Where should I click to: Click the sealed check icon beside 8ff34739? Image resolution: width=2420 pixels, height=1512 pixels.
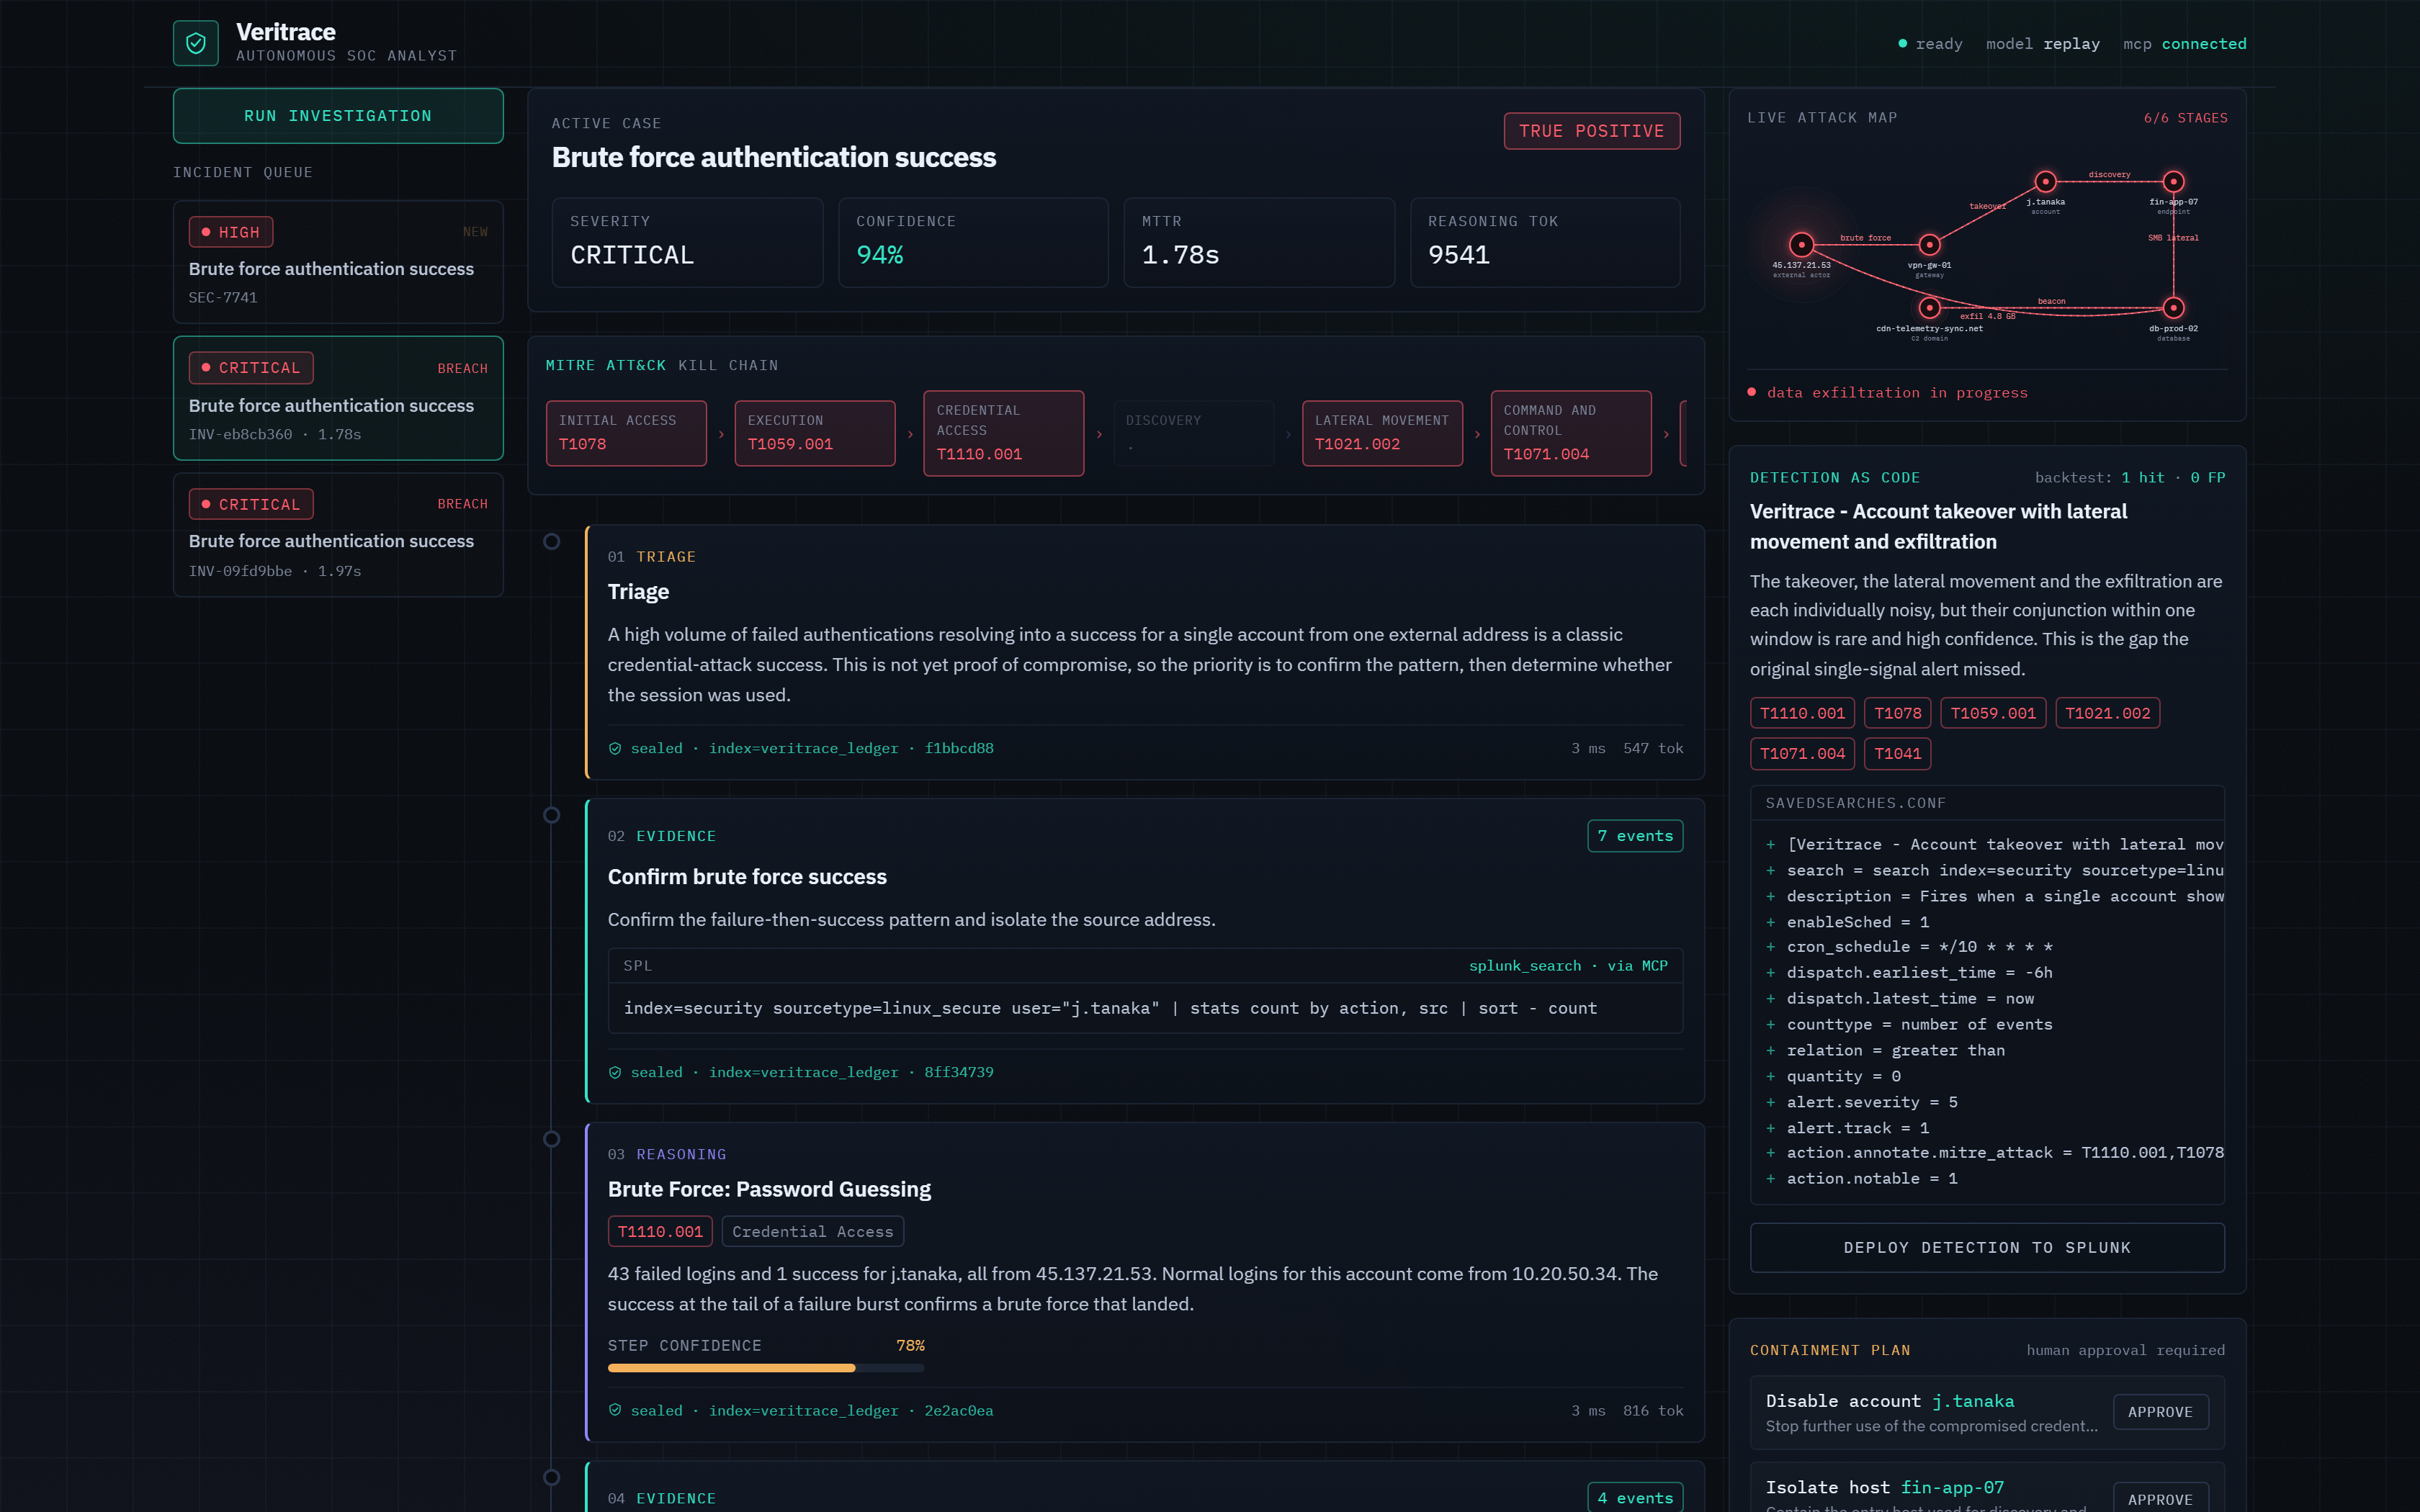(615, 1072)
